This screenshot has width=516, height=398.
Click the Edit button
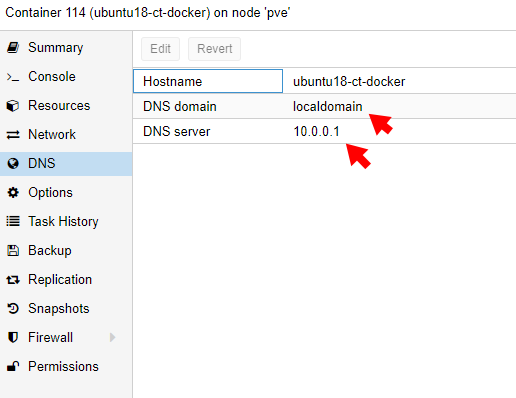[160, 49]
